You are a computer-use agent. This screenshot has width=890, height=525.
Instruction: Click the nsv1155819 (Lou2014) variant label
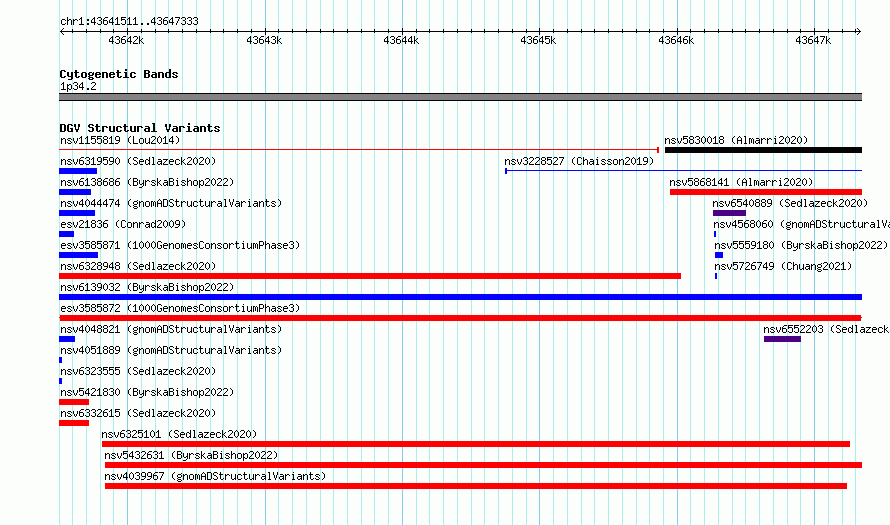click(120, 140)
